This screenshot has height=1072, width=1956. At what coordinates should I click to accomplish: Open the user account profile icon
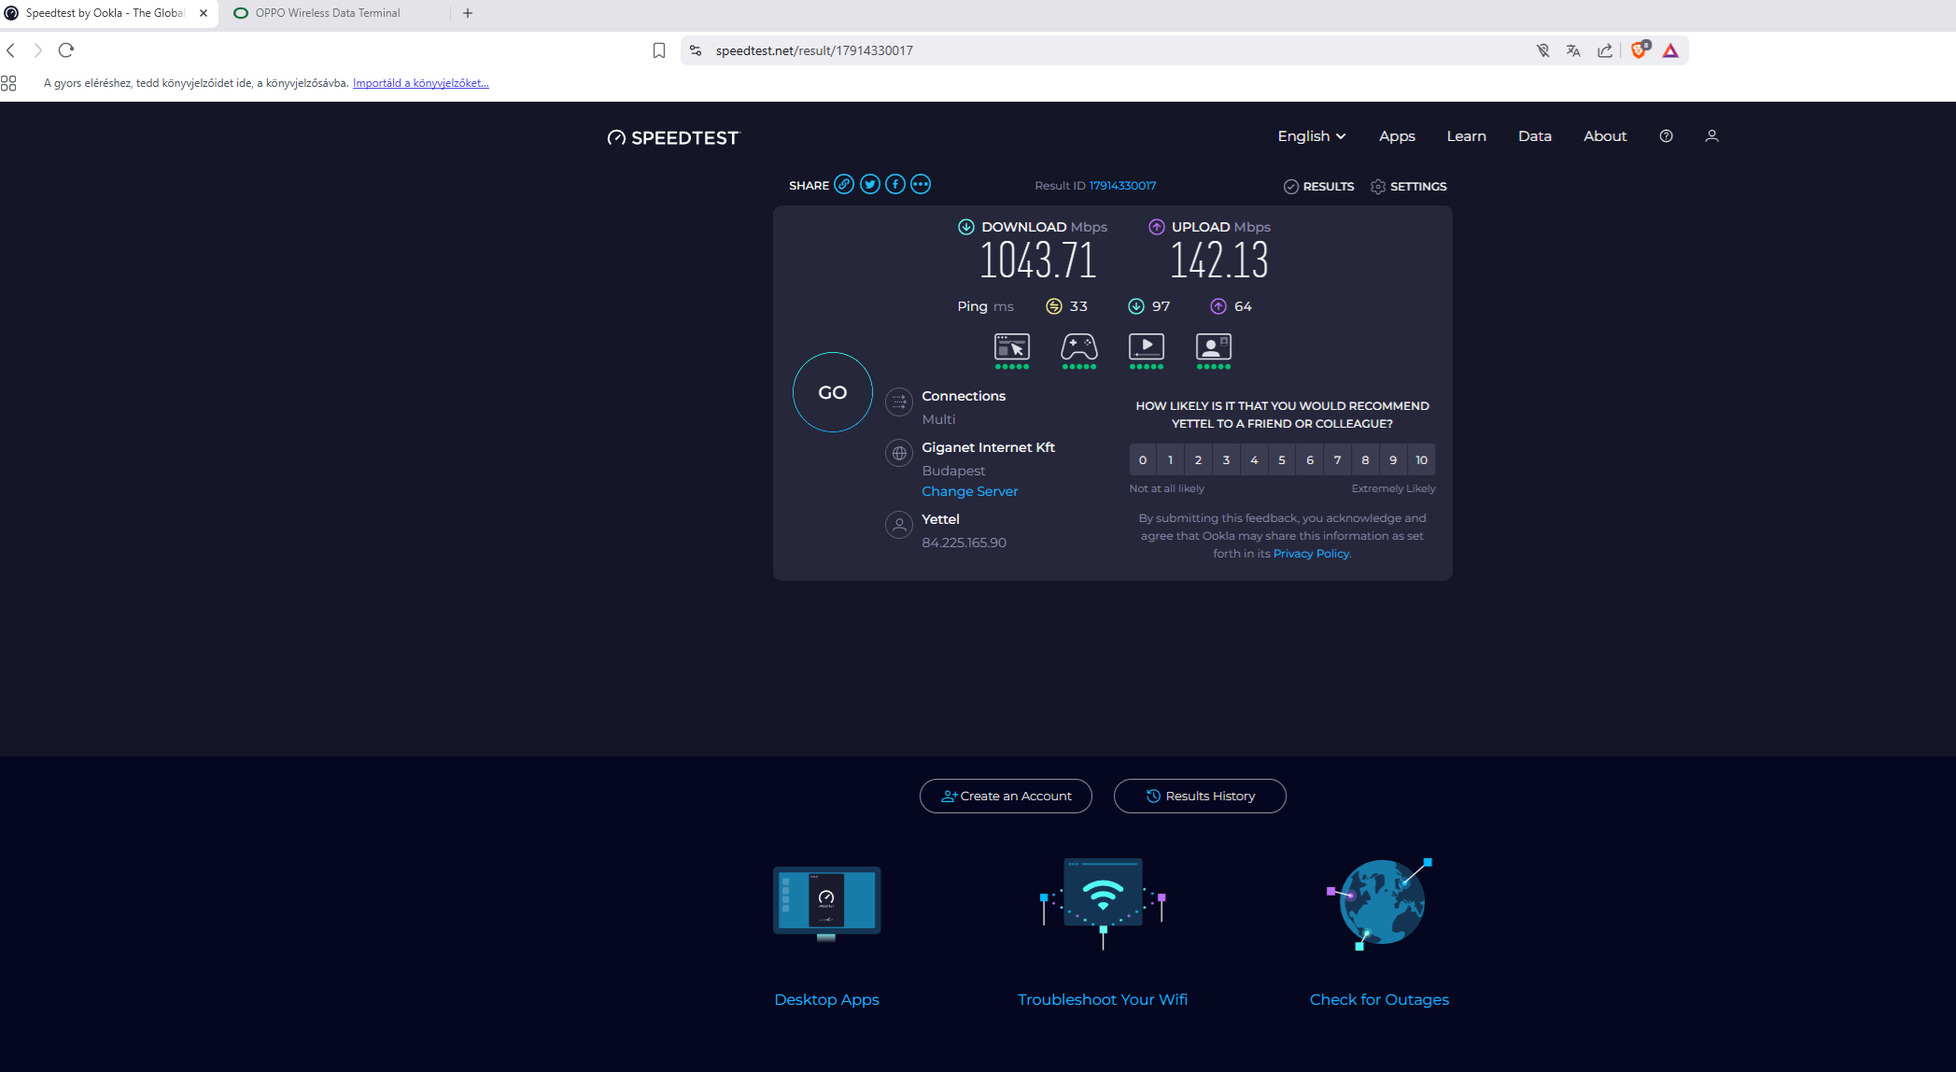tap(1712, 136)
